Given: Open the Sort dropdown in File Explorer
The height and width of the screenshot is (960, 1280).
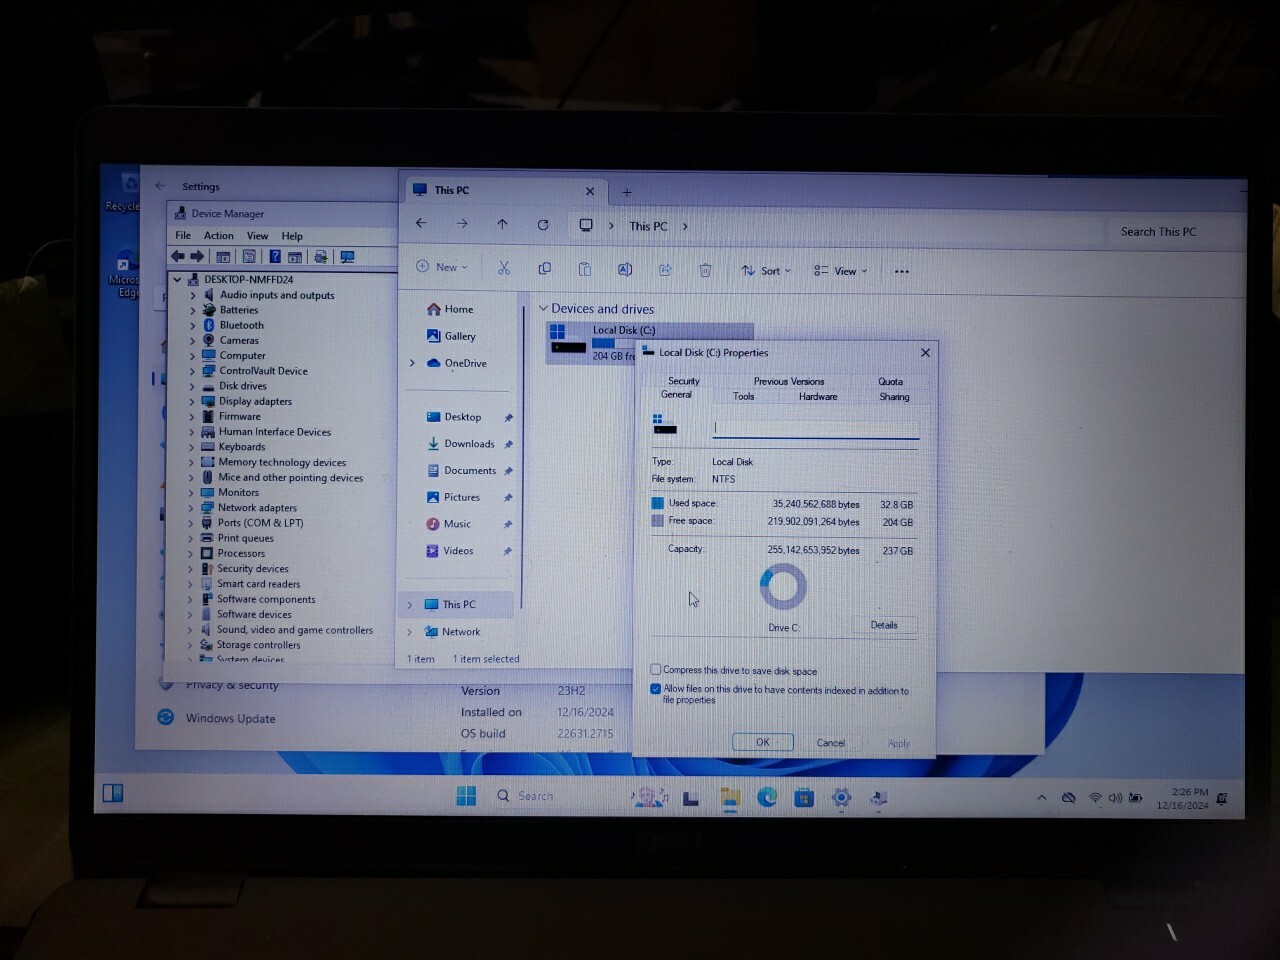Looking at the screenshot, I should tap(766, 271).
